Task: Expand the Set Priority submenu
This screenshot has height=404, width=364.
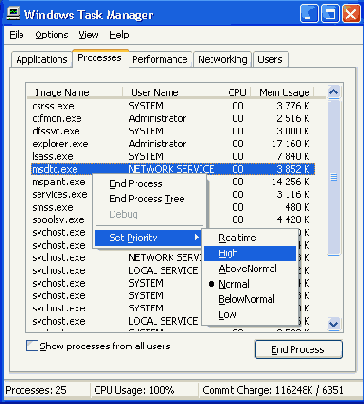Action: (148, 238)
